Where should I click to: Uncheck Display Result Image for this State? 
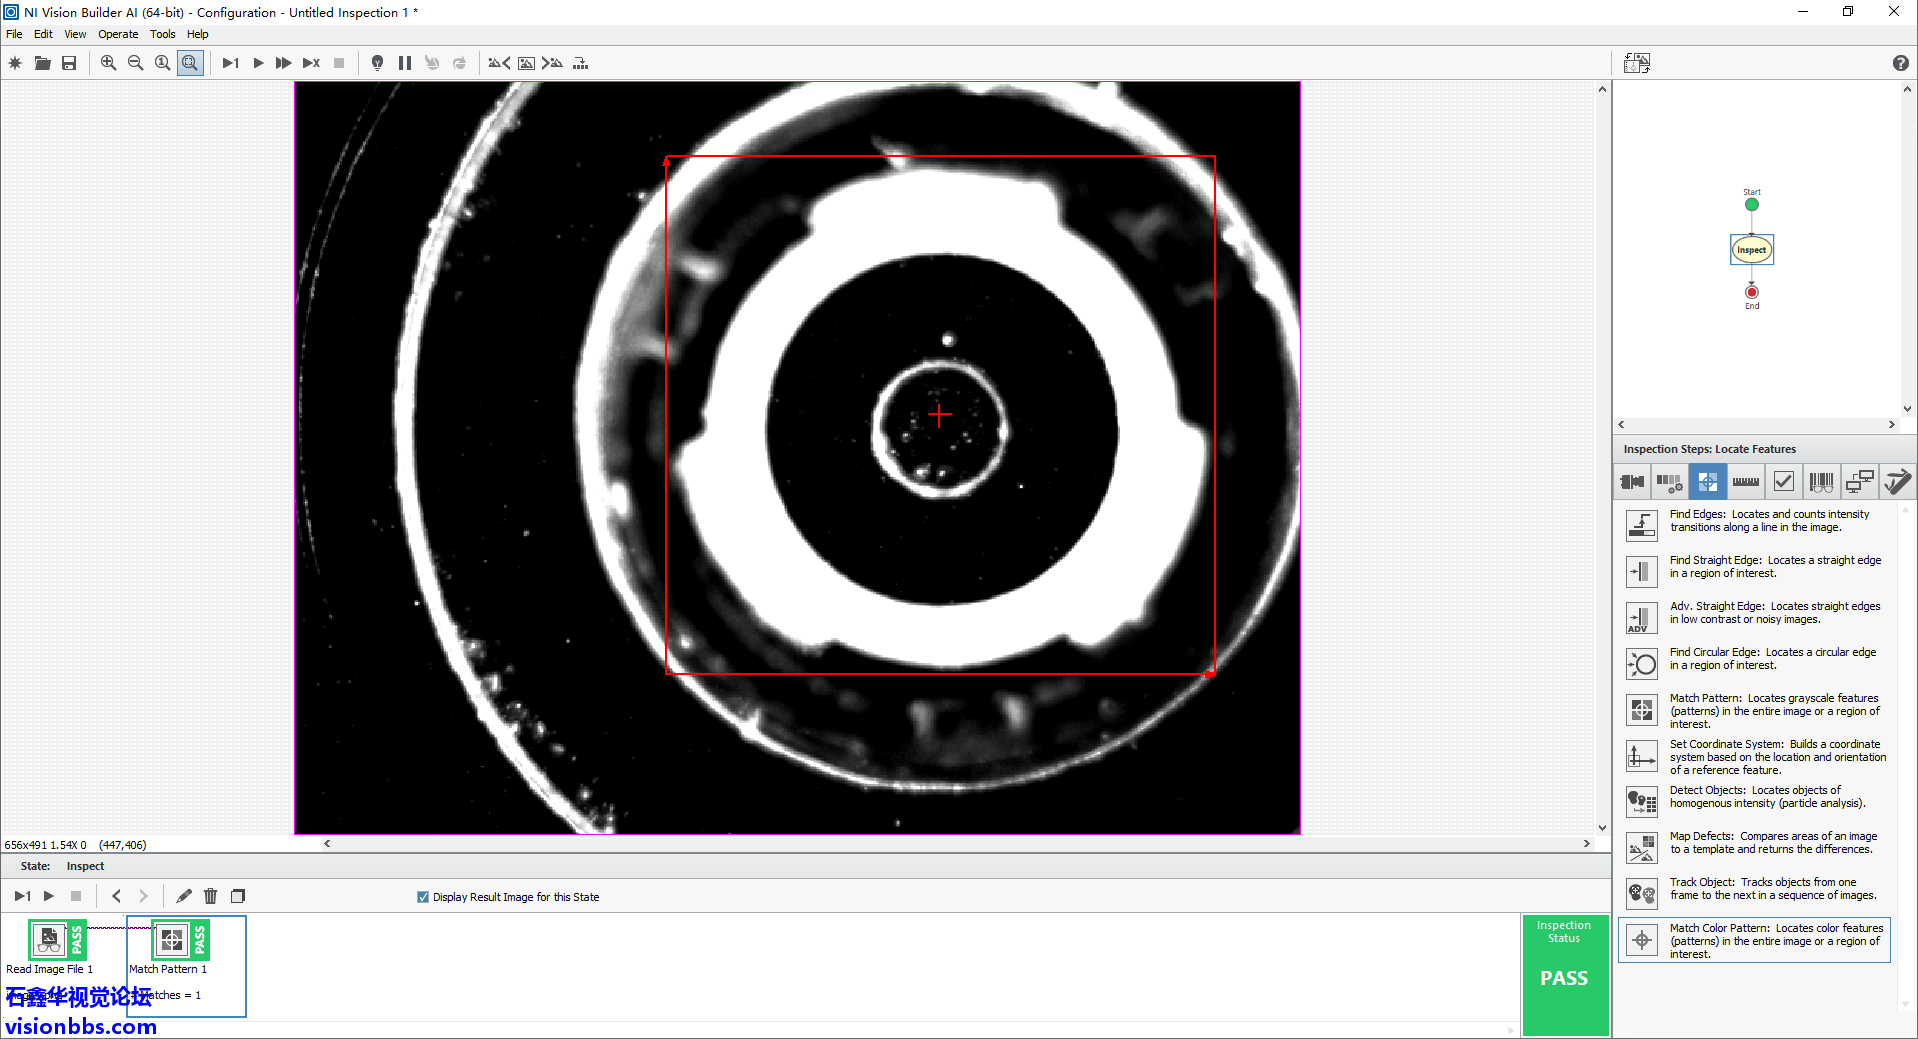(423, 897)
